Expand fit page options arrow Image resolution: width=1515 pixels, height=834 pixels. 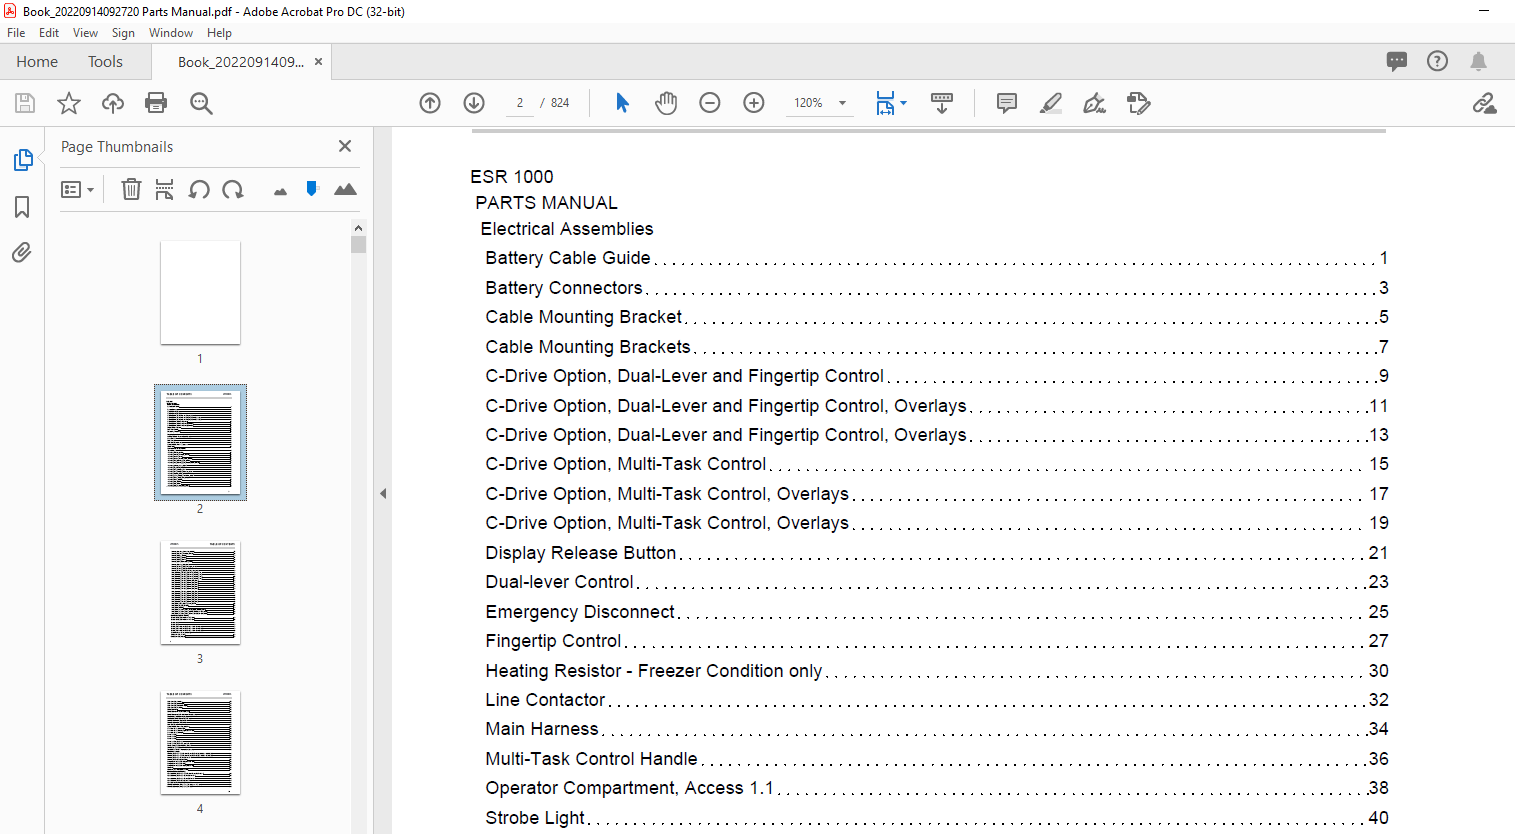904,103
